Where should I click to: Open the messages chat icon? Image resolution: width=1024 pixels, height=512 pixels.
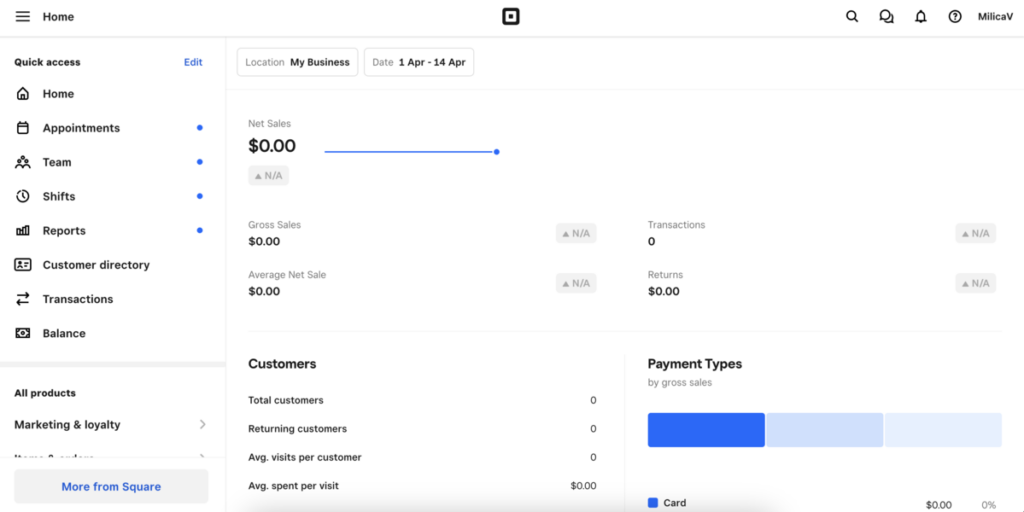point(886,17)
